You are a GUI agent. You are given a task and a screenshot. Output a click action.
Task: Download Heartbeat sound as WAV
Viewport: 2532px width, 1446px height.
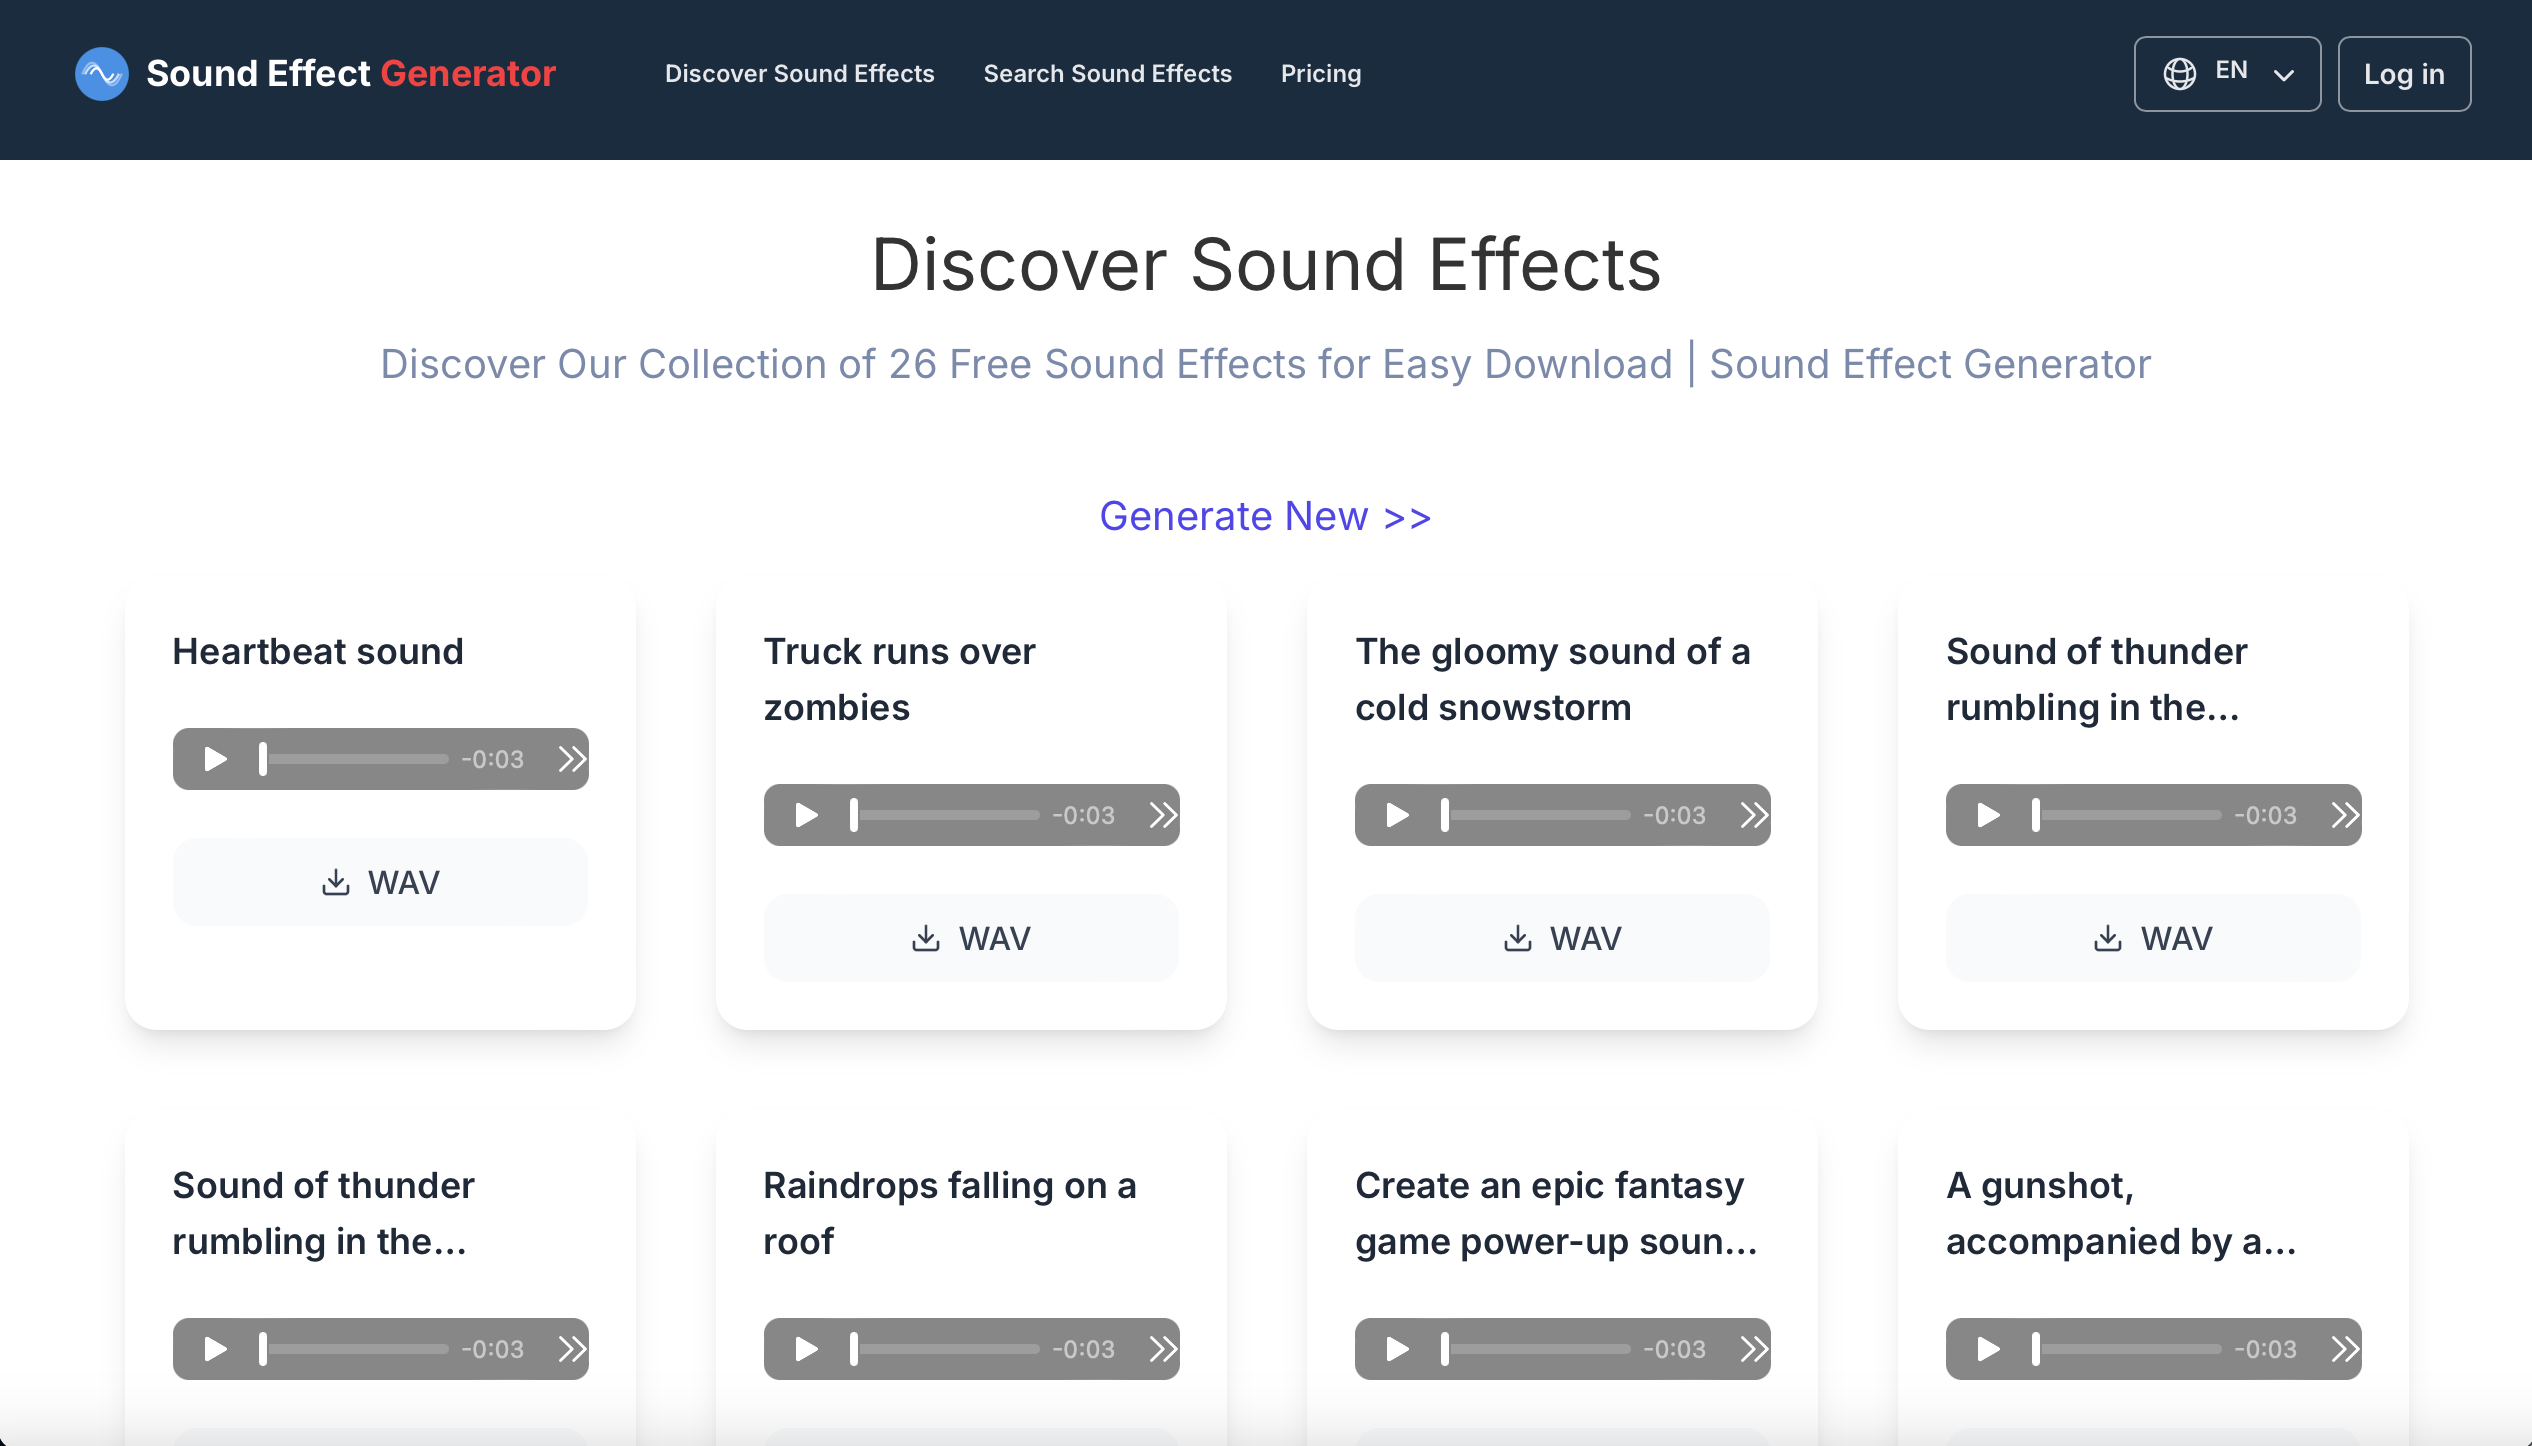click(380, 882)
